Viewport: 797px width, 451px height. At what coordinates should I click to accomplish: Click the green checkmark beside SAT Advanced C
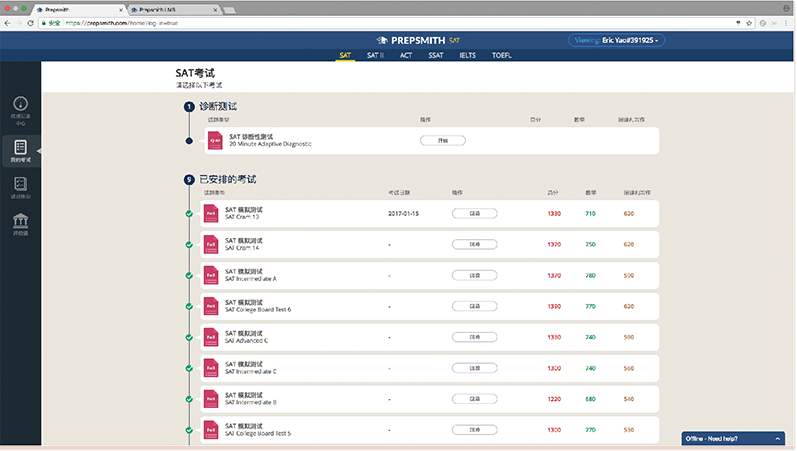pyautogui.click(x=189, y=337)
